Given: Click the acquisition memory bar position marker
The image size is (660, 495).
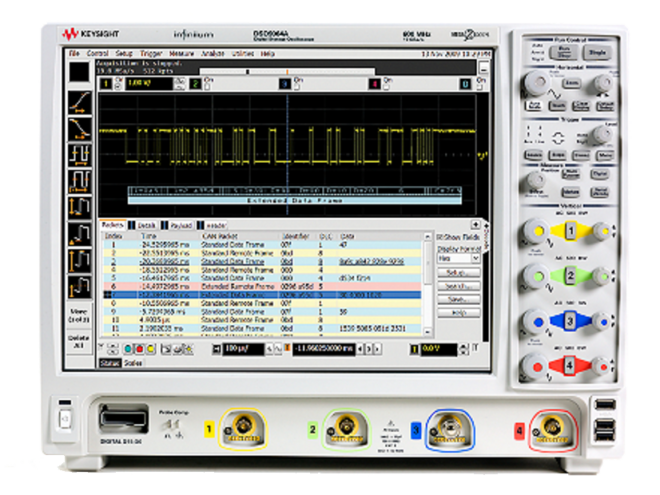Looking at the screenshot, I should (248, 72).
